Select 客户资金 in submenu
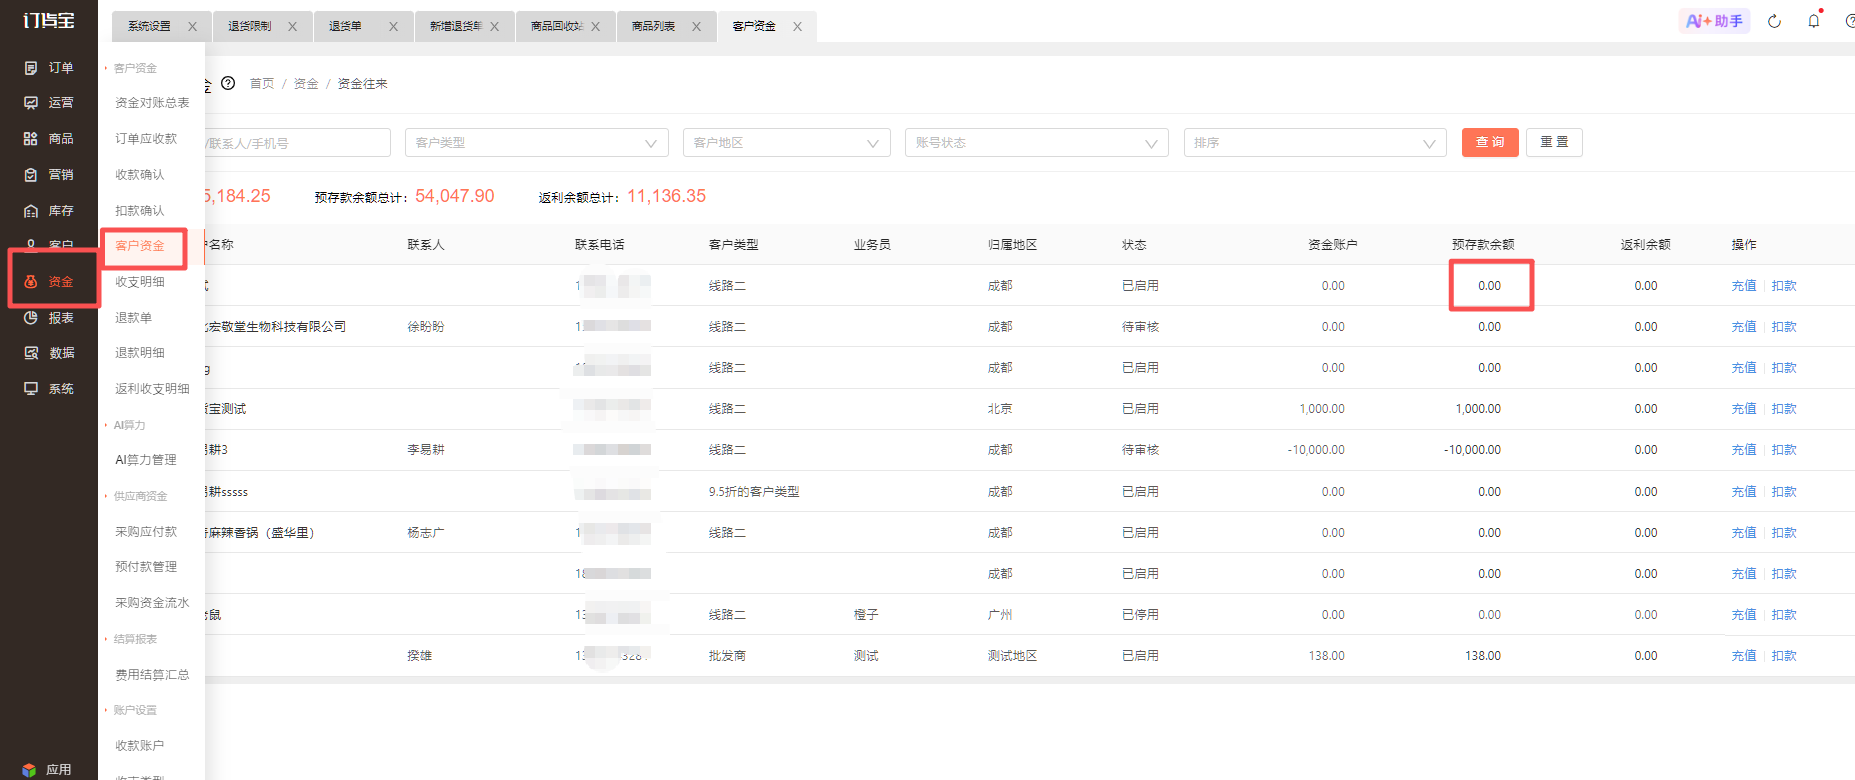Viewport: 1855px width, 780px height. coord(140,246)
